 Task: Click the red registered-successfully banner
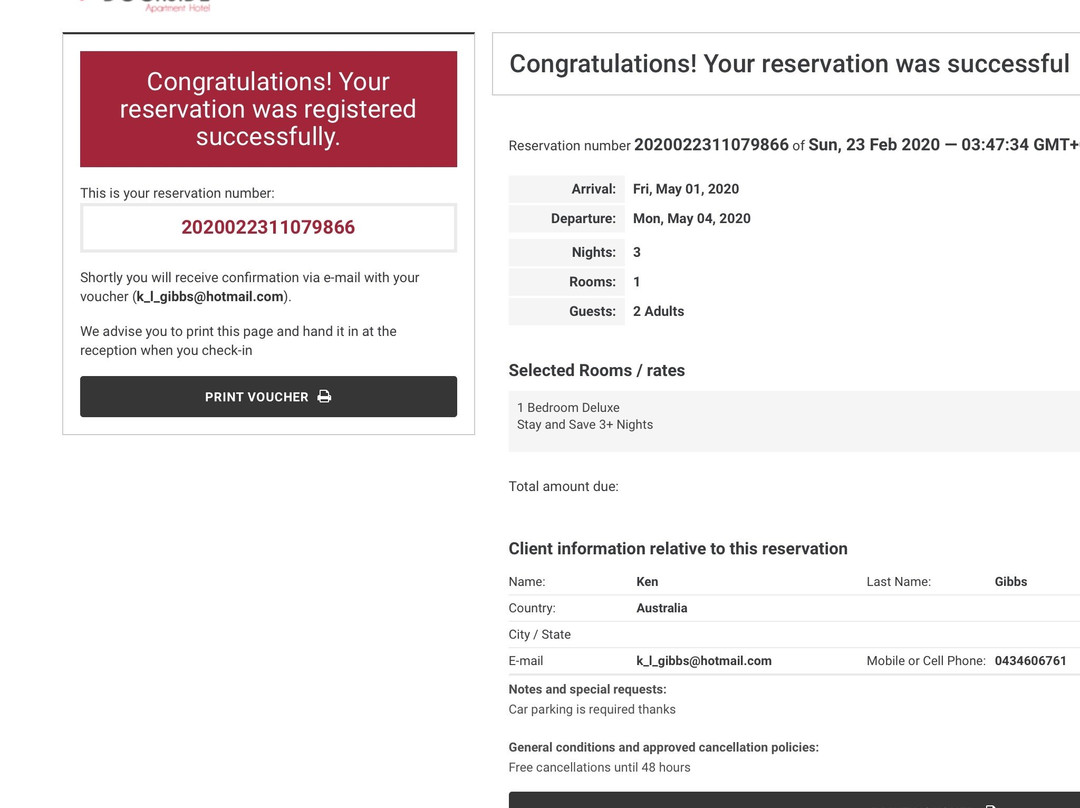point(268,109)
